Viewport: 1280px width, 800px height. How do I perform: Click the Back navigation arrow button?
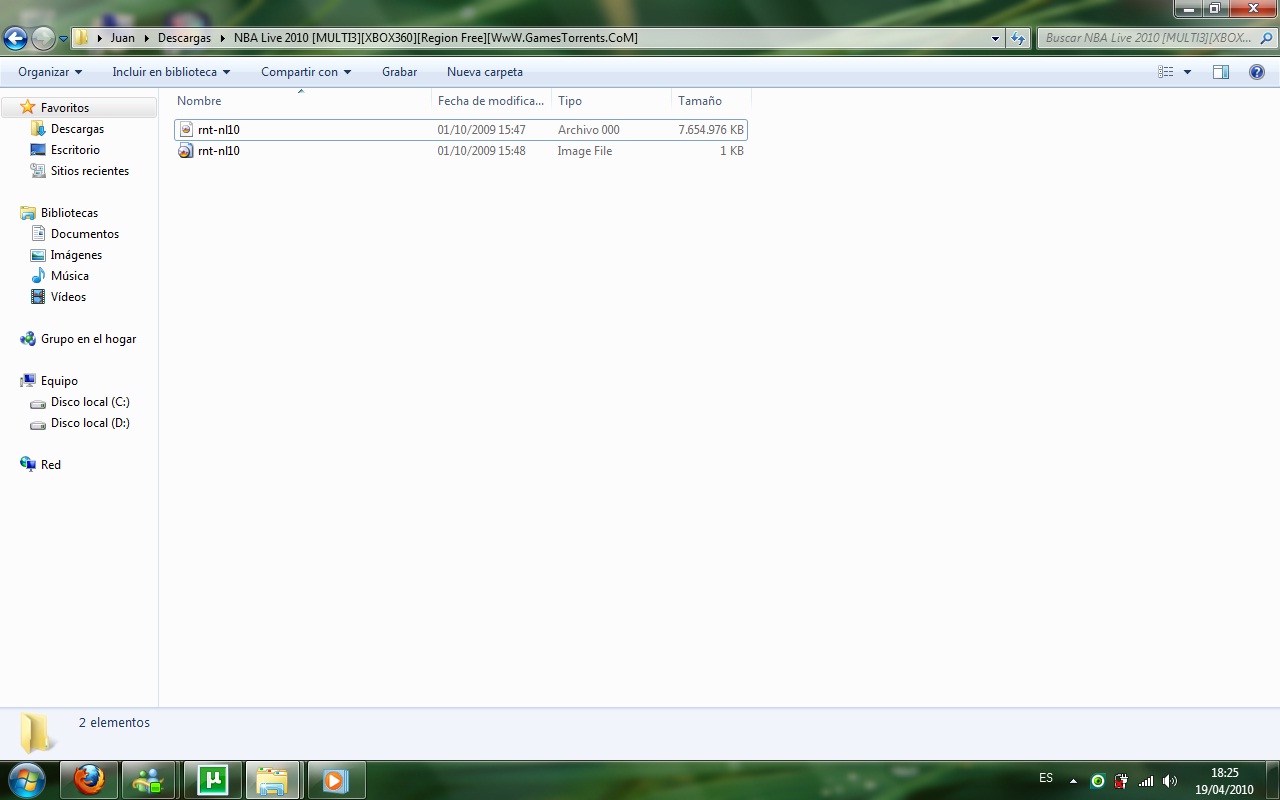pos(16,39)
